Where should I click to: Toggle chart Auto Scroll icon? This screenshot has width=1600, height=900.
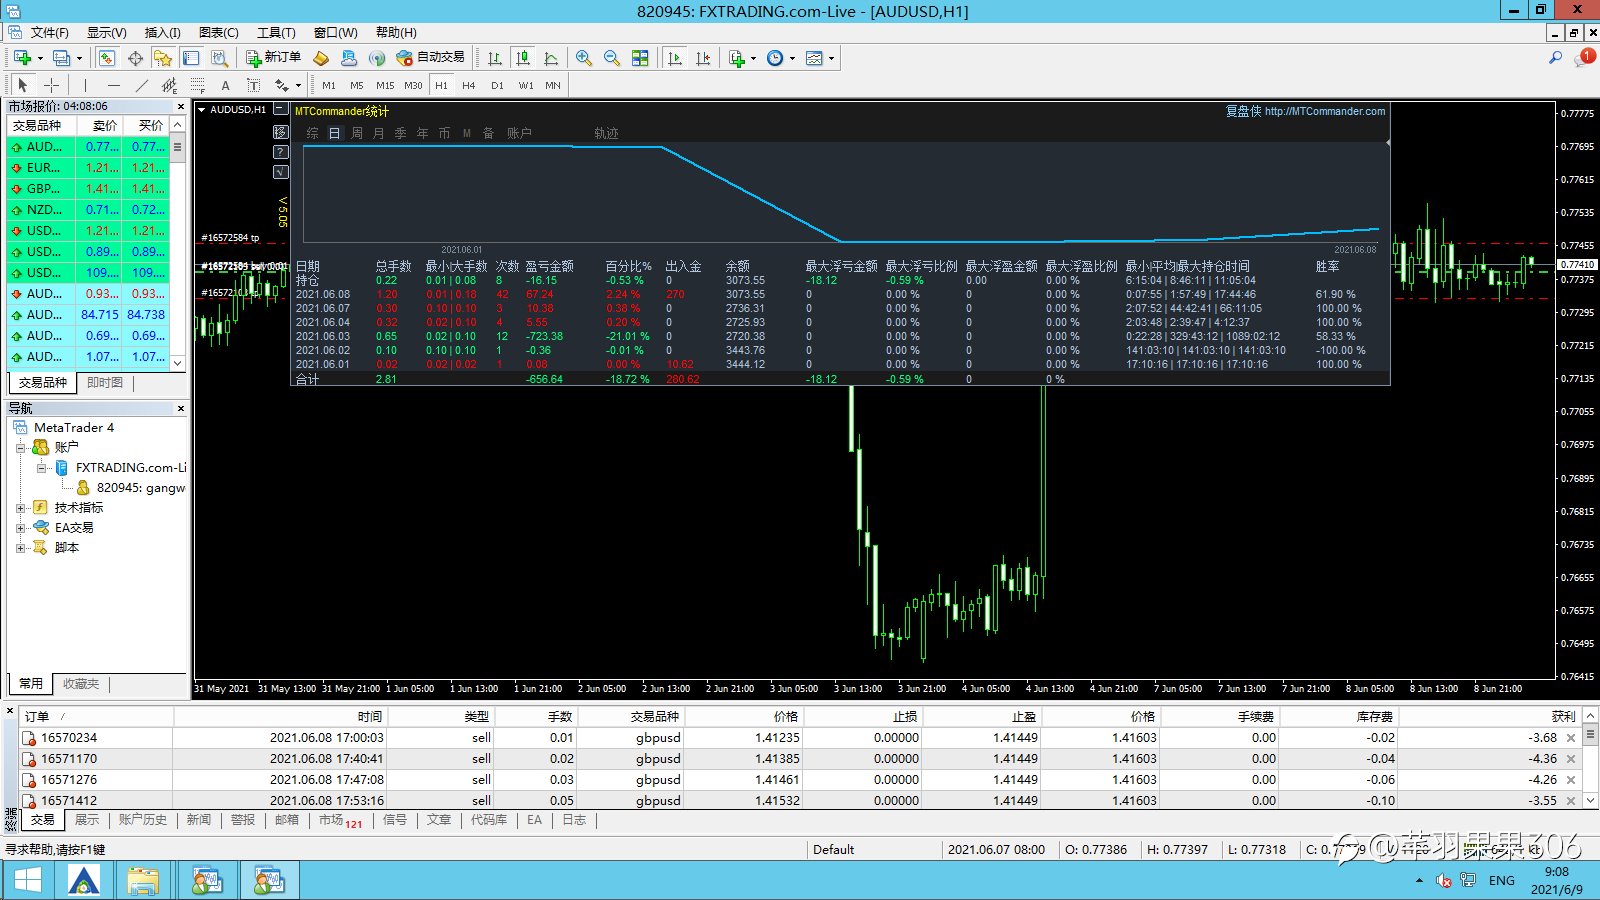tap(675, 58)
